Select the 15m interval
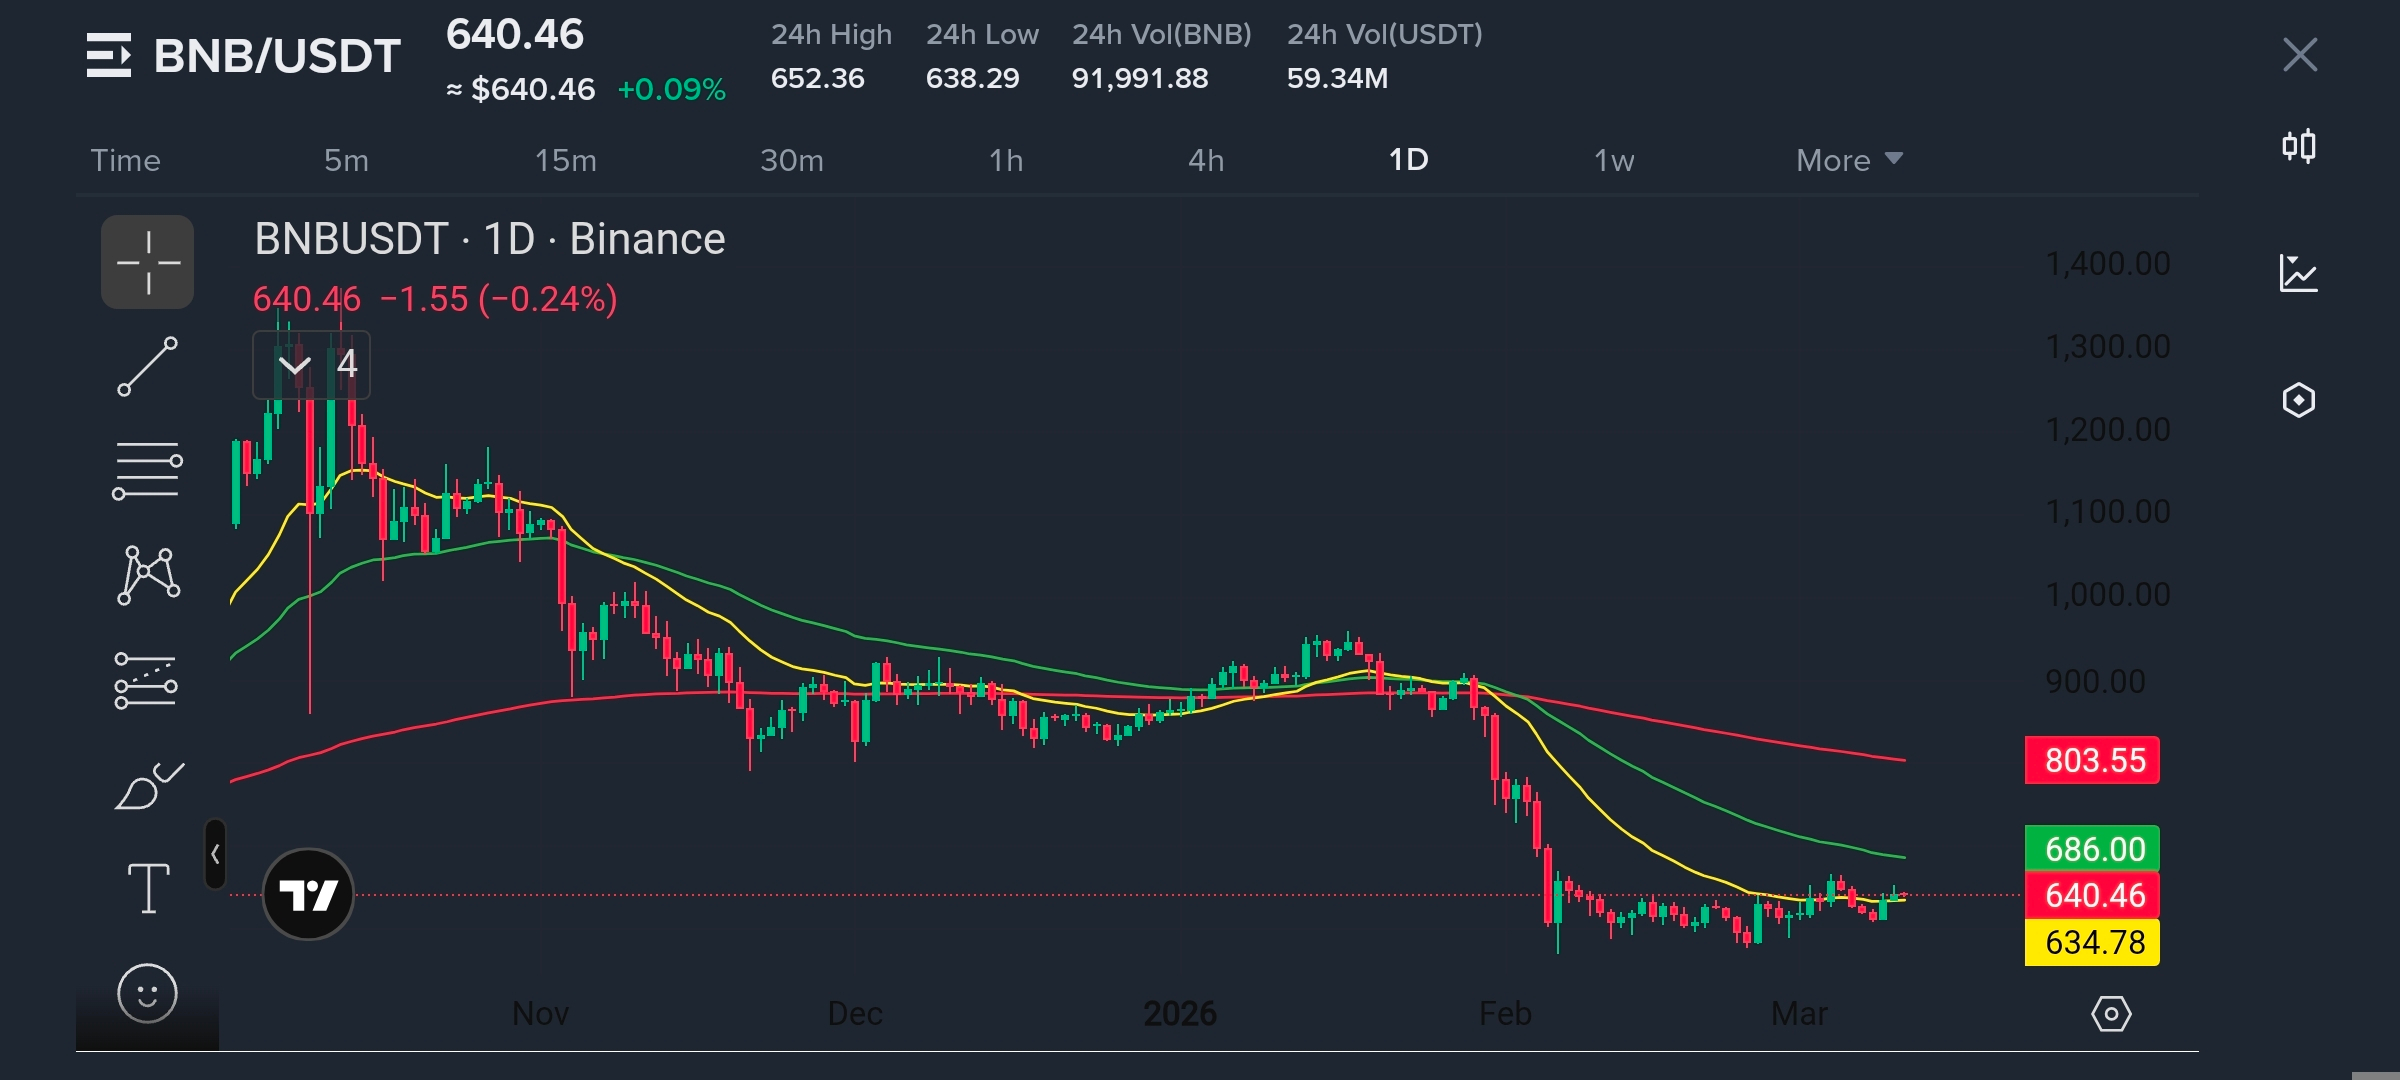 (565, 160)
